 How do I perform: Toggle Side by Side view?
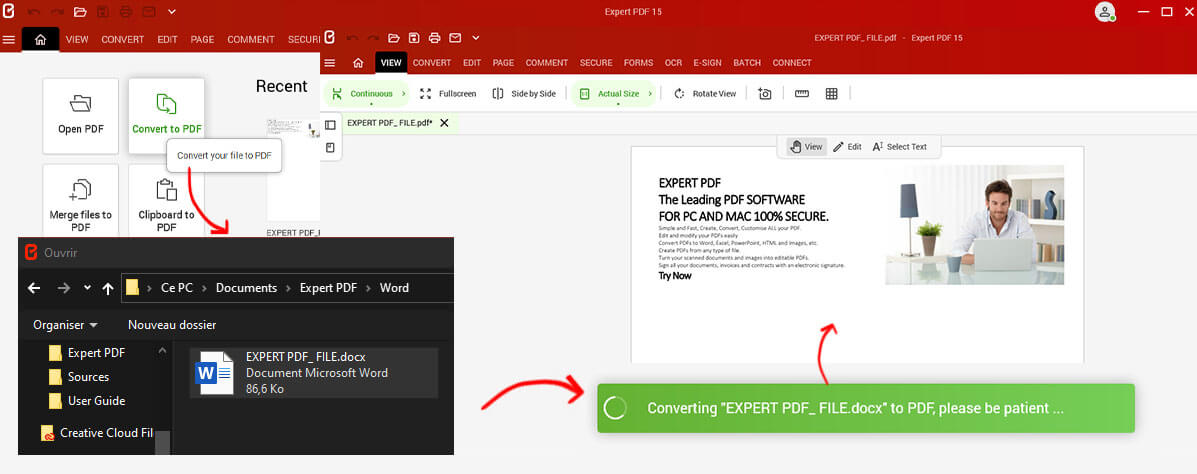pos(524,94)
